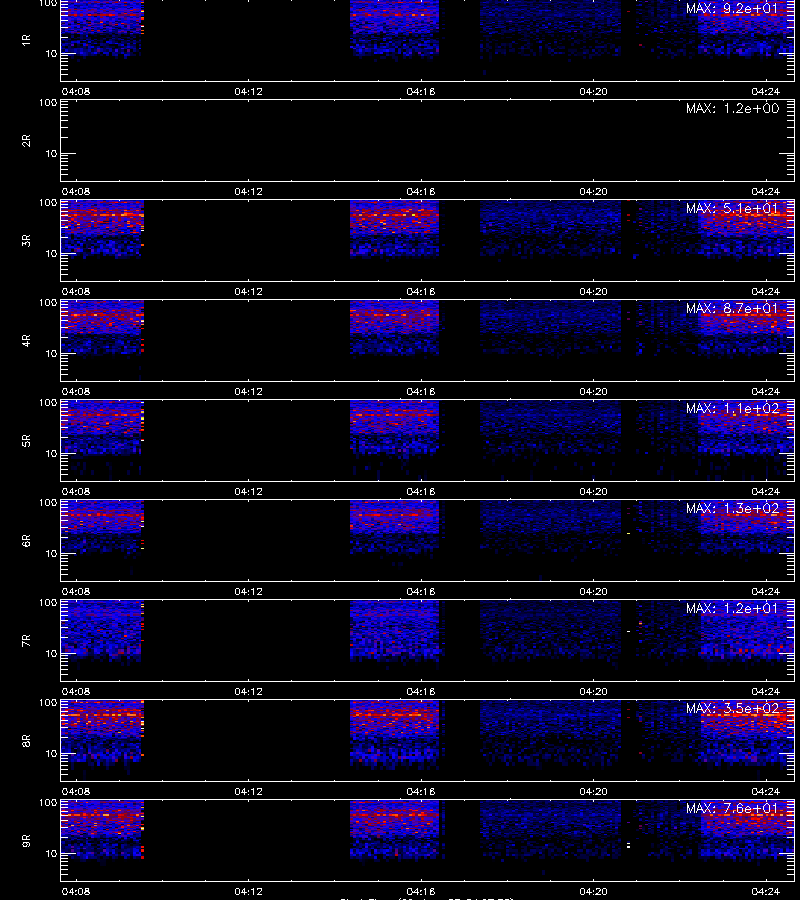Select the MAX: 1.2e+00 readout
Screen dimensions: 800x900
(732, 108)
